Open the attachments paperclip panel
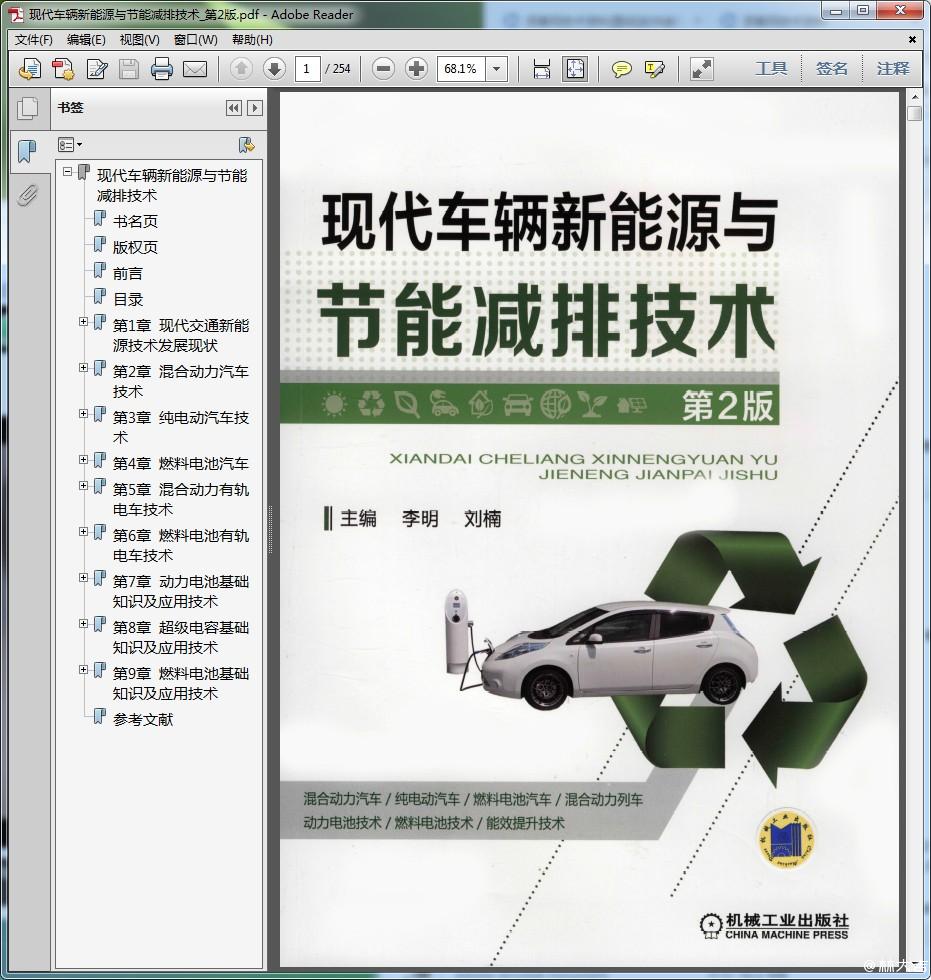The image size is (931, 980). tap(27, 195)
